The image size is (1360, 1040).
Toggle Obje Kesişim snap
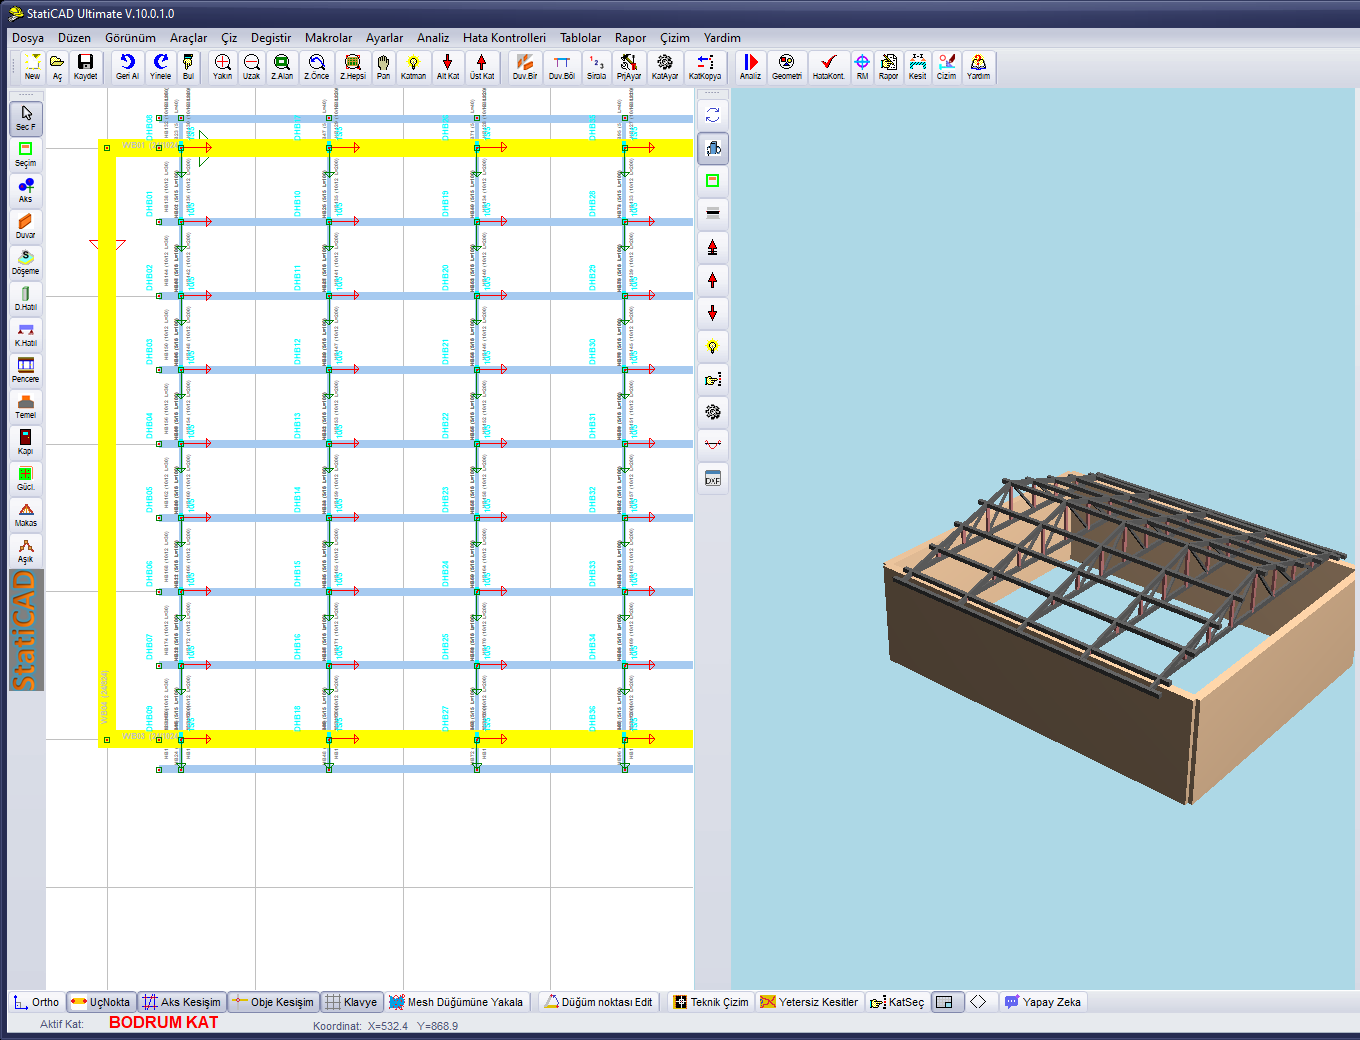[x=273, y=1002]
